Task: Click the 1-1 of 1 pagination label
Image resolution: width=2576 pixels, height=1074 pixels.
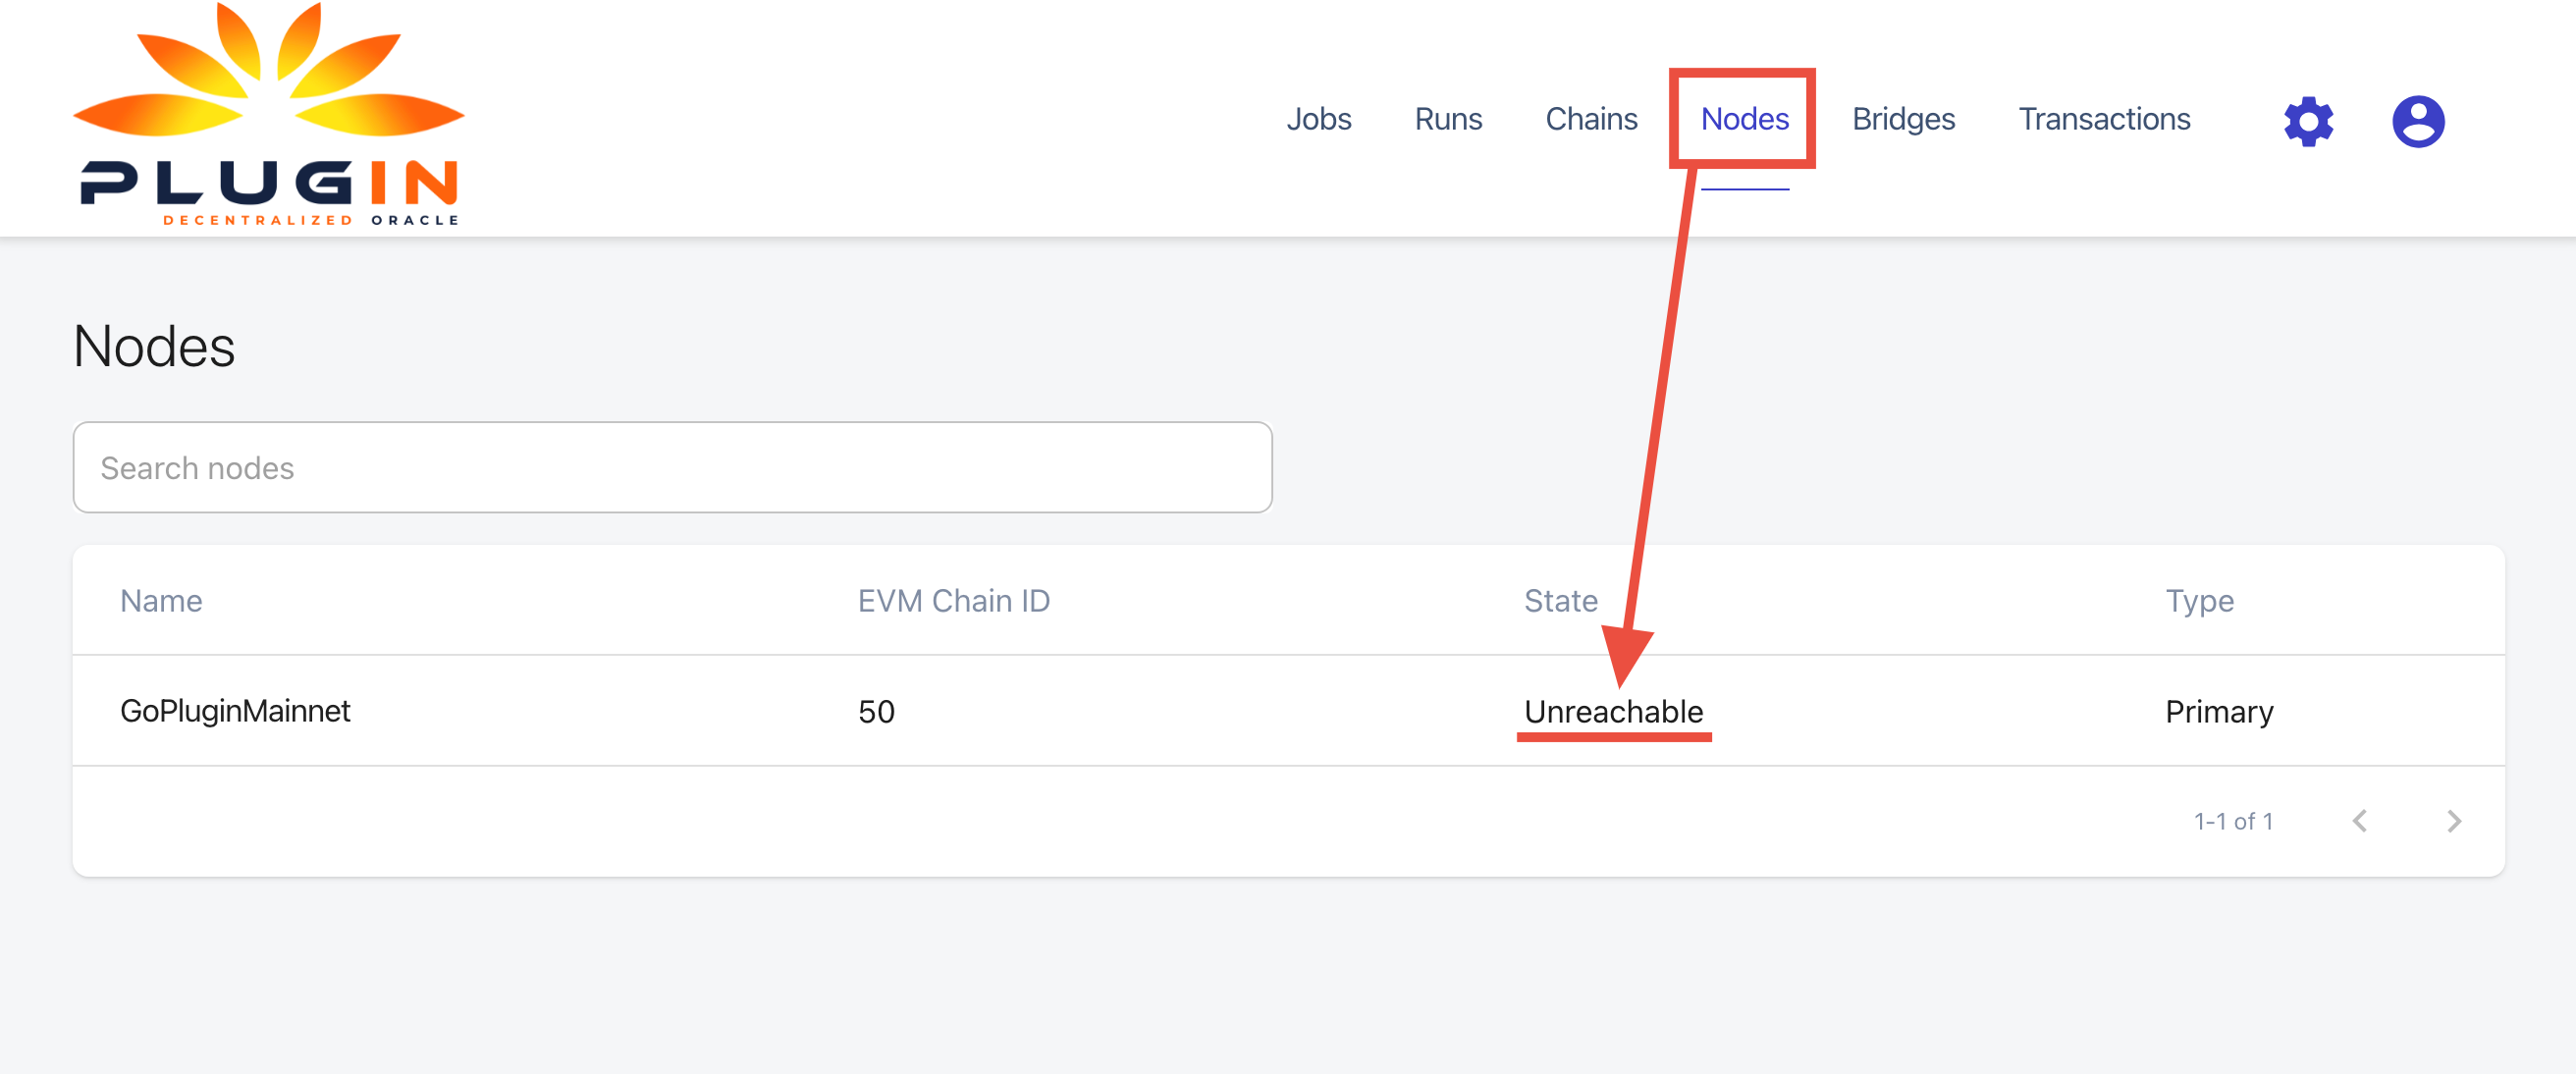Action: 2233,820
